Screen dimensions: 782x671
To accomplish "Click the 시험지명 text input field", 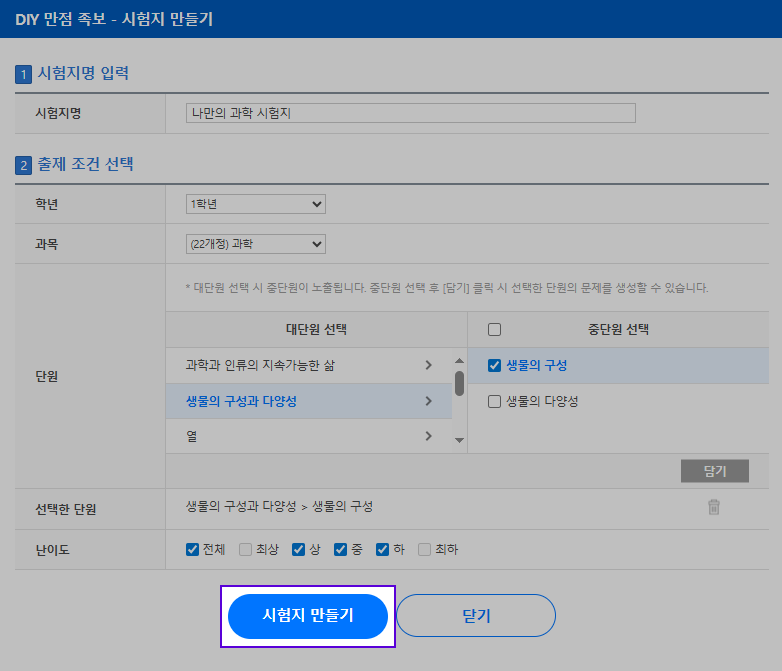I will (411, 113).
